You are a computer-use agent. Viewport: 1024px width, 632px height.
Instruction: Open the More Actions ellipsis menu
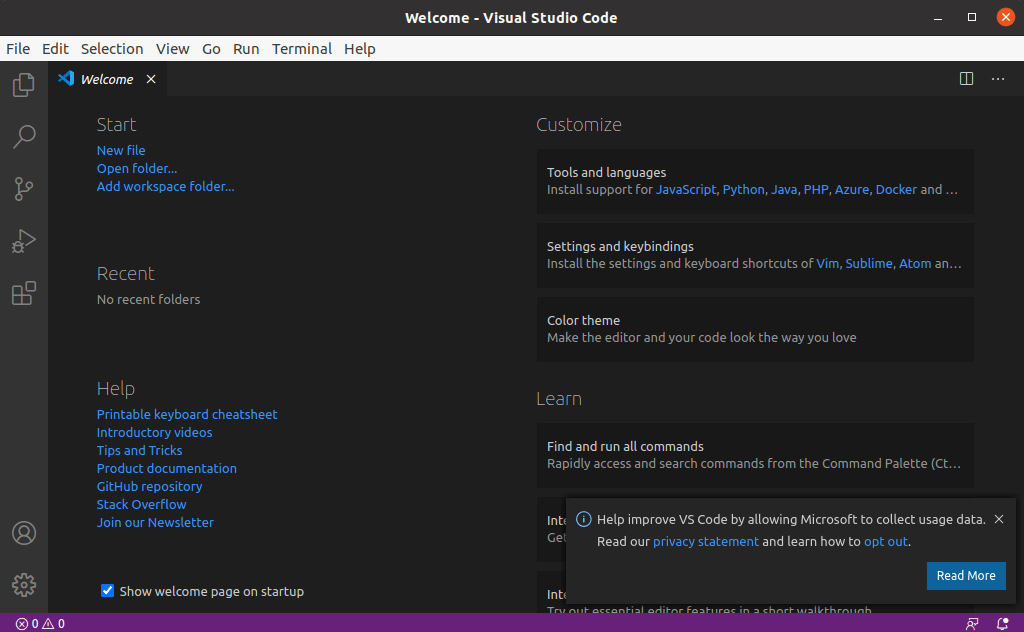click(997, 79)
